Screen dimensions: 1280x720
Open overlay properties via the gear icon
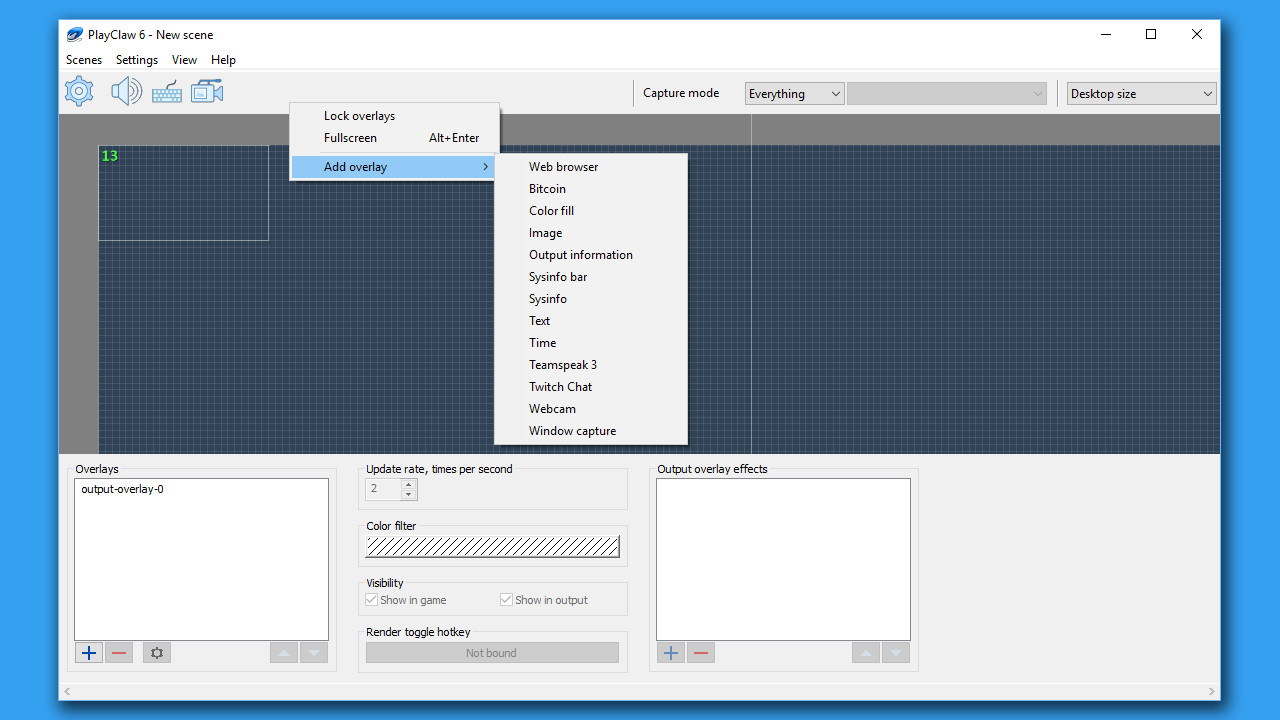(156, 652)
